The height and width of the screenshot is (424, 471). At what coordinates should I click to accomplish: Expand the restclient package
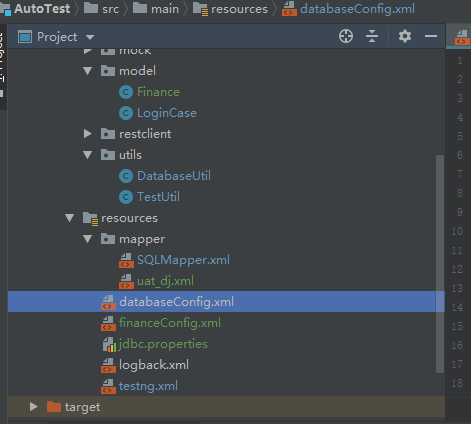coord(88,134)
